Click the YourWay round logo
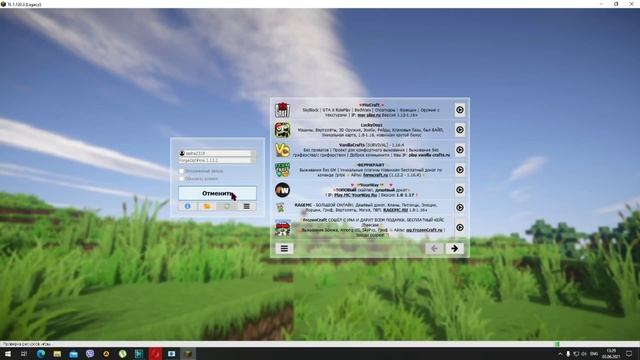 (x=282, y=190)
